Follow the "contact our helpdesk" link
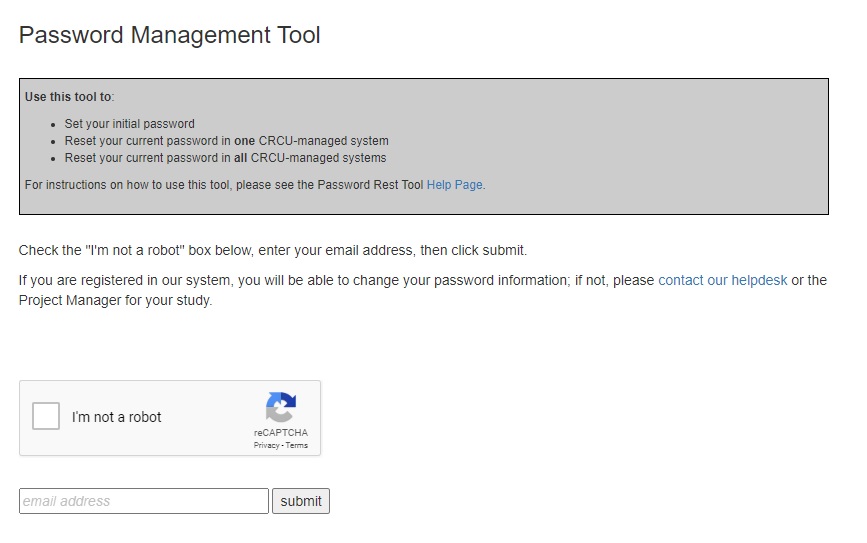Screen dimensions: 867x543 tap(722, 280)
